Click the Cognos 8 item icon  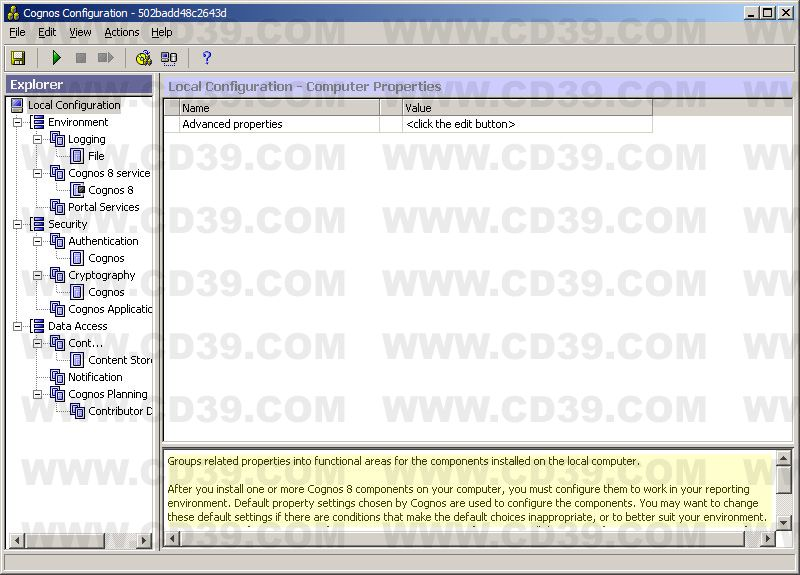(78, 190)
